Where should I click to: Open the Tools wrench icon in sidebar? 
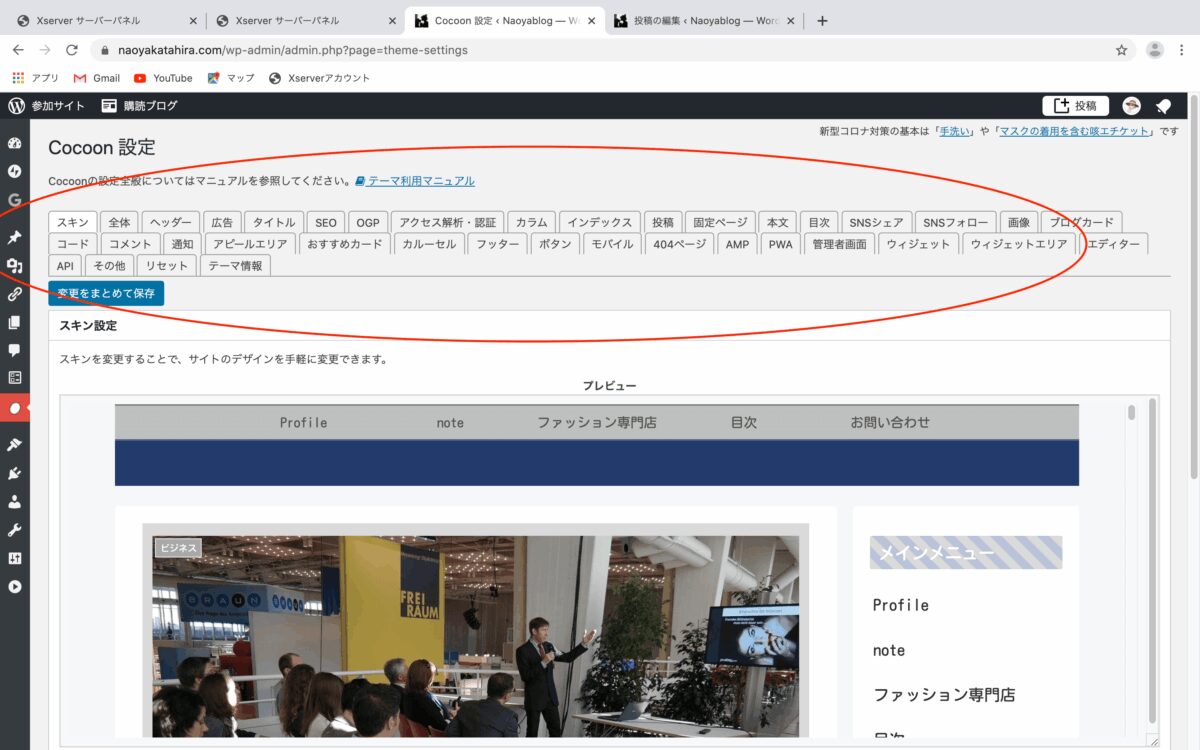click(14, 530)
